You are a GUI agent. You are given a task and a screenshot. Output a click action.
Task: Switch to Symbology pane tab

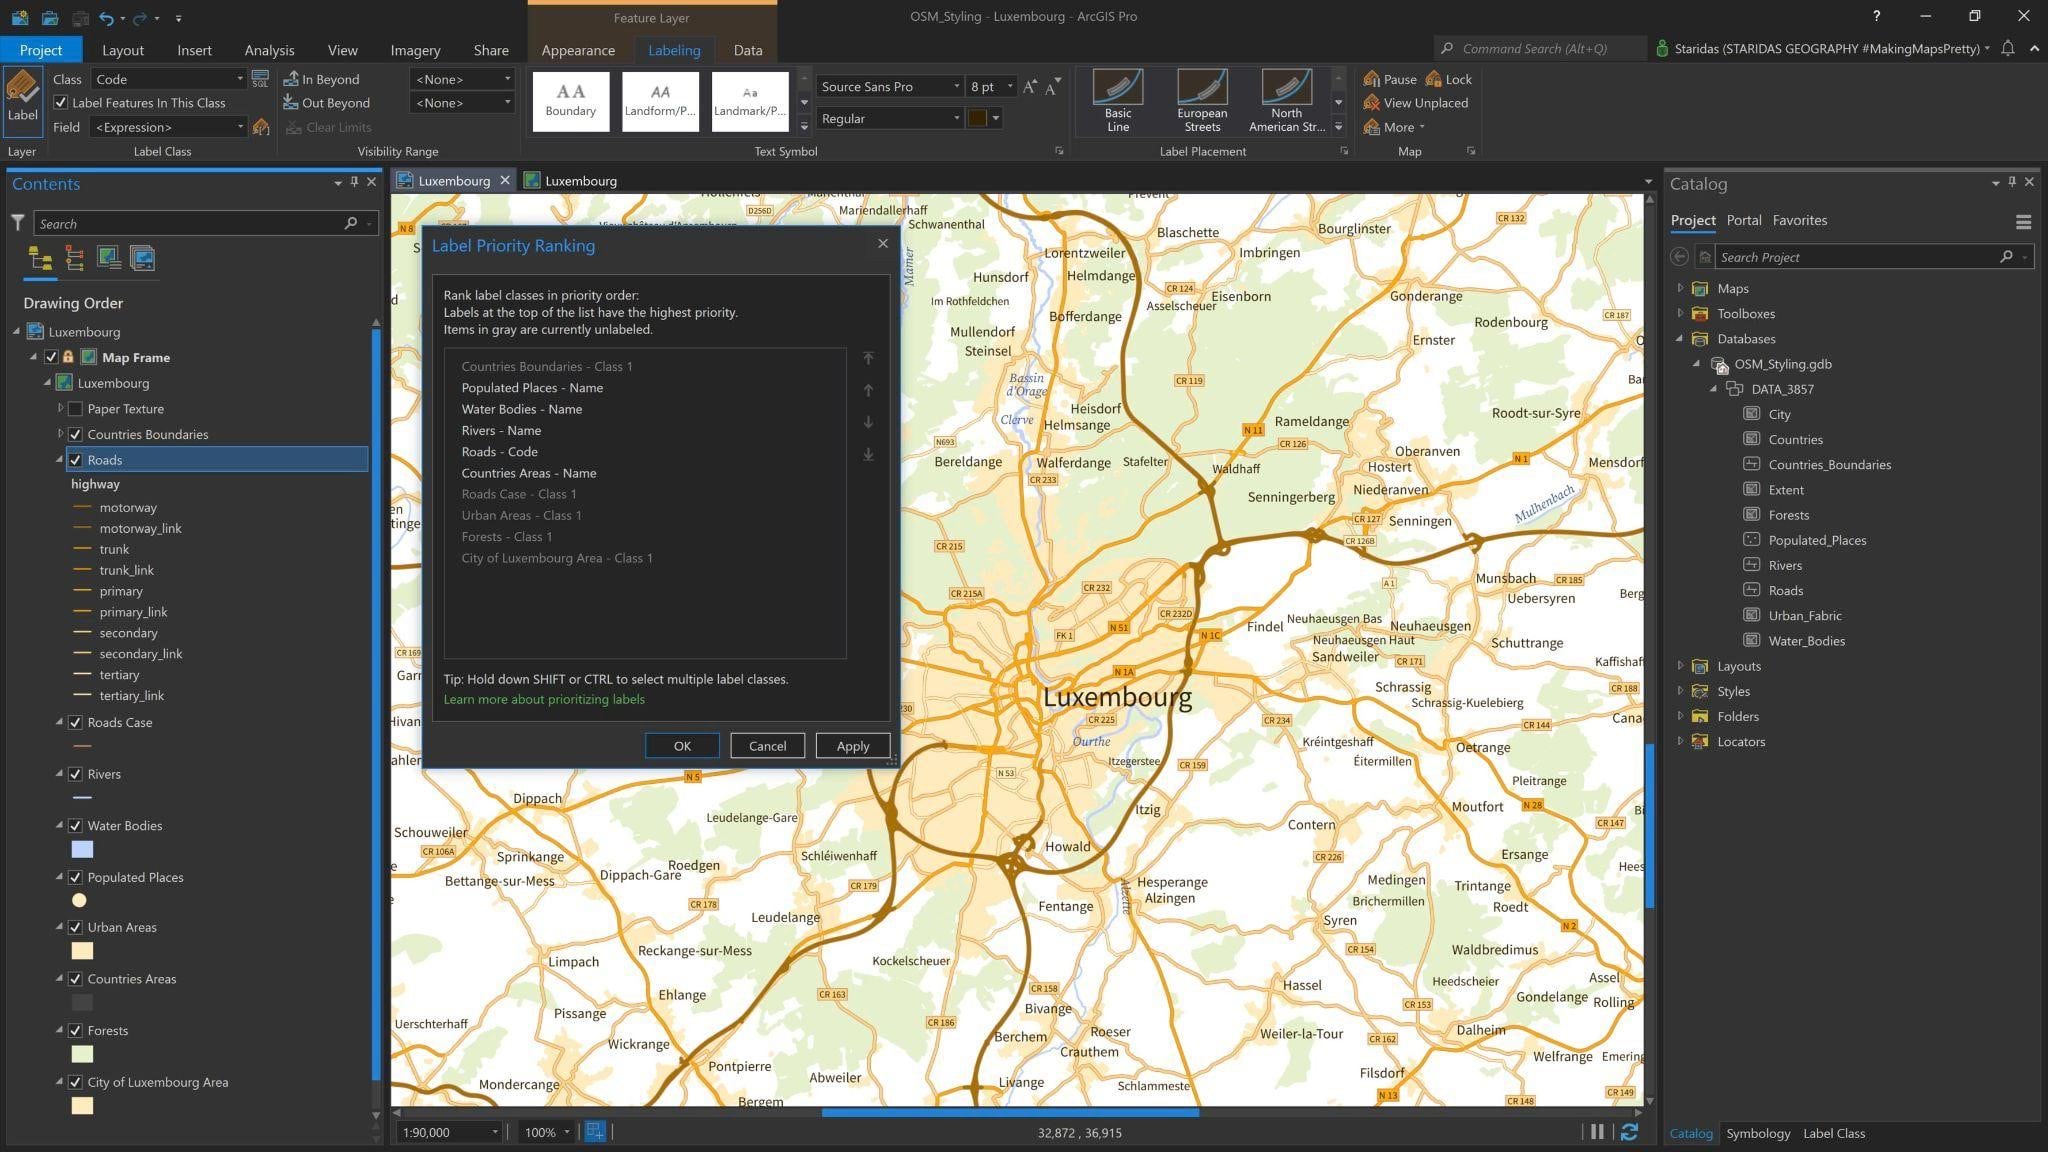(1757, 1133)
